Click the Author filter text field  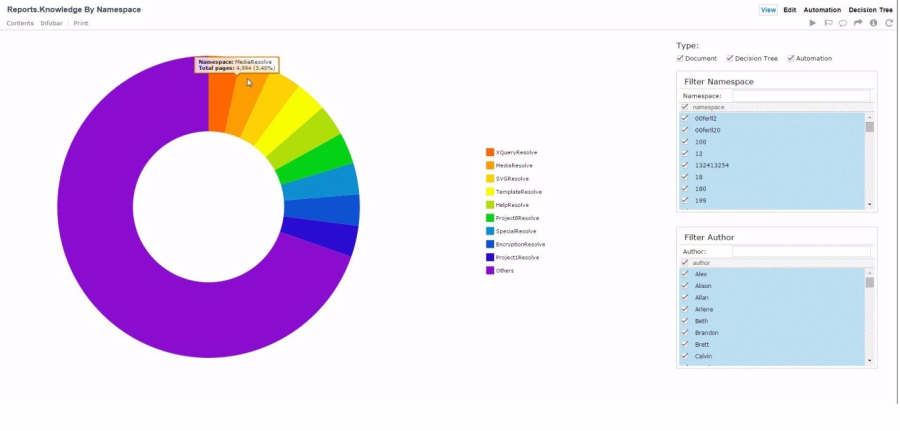[800, 251]
